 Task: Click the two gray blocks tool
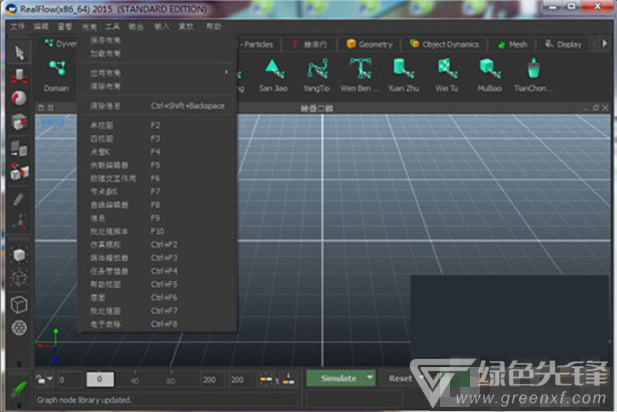19,148
